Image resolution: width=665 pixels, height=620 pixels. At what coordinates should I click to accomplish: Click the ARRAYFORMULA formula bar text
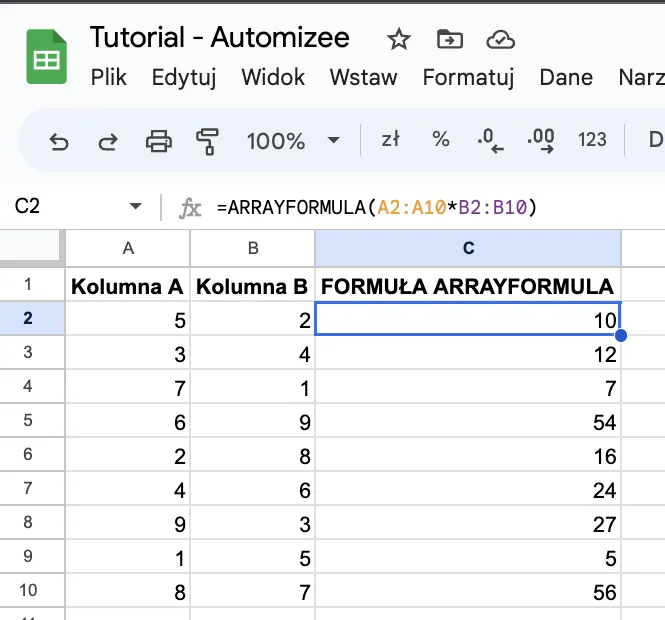[377, 208]
